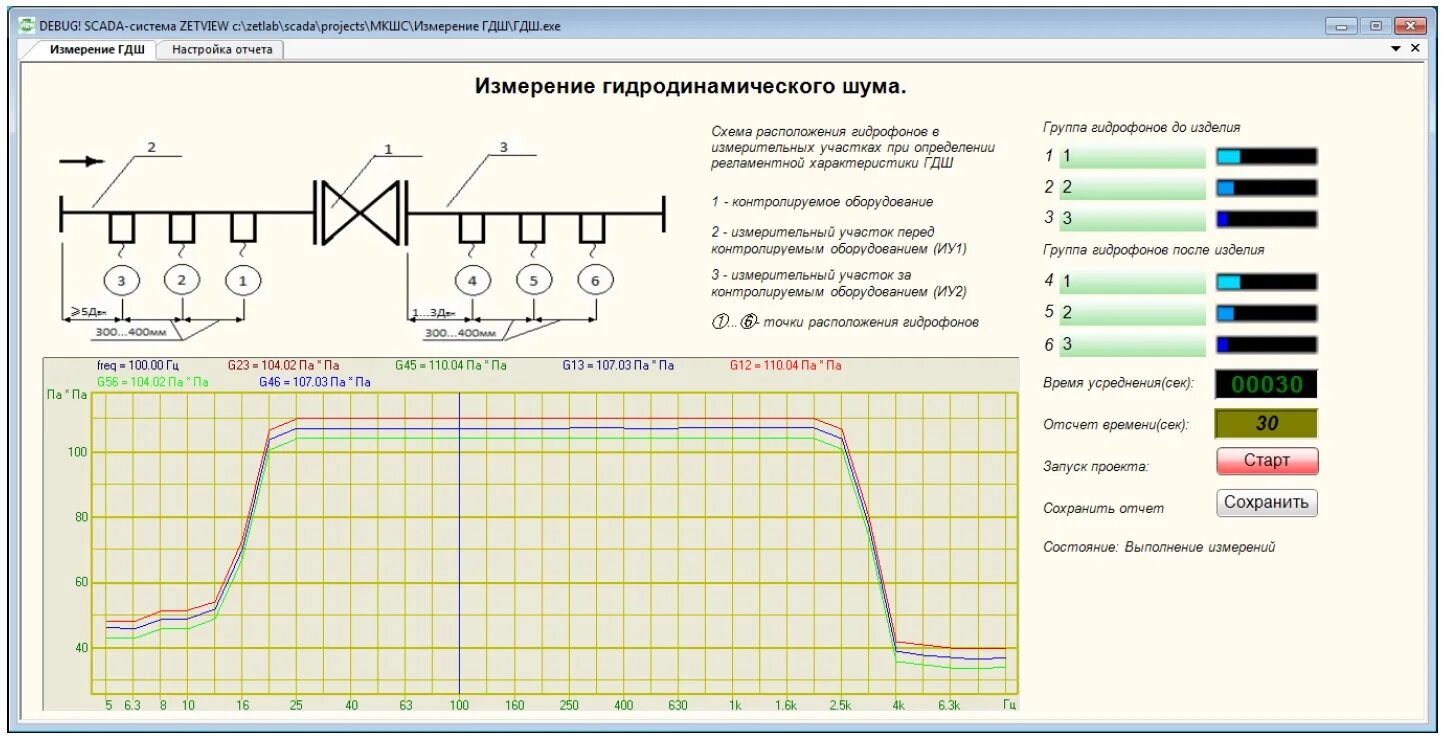Click hydrophone circle 4 in the diagram
This screenshot has width=1446, height=738.
pyautogui.click(x=472, y=281)
